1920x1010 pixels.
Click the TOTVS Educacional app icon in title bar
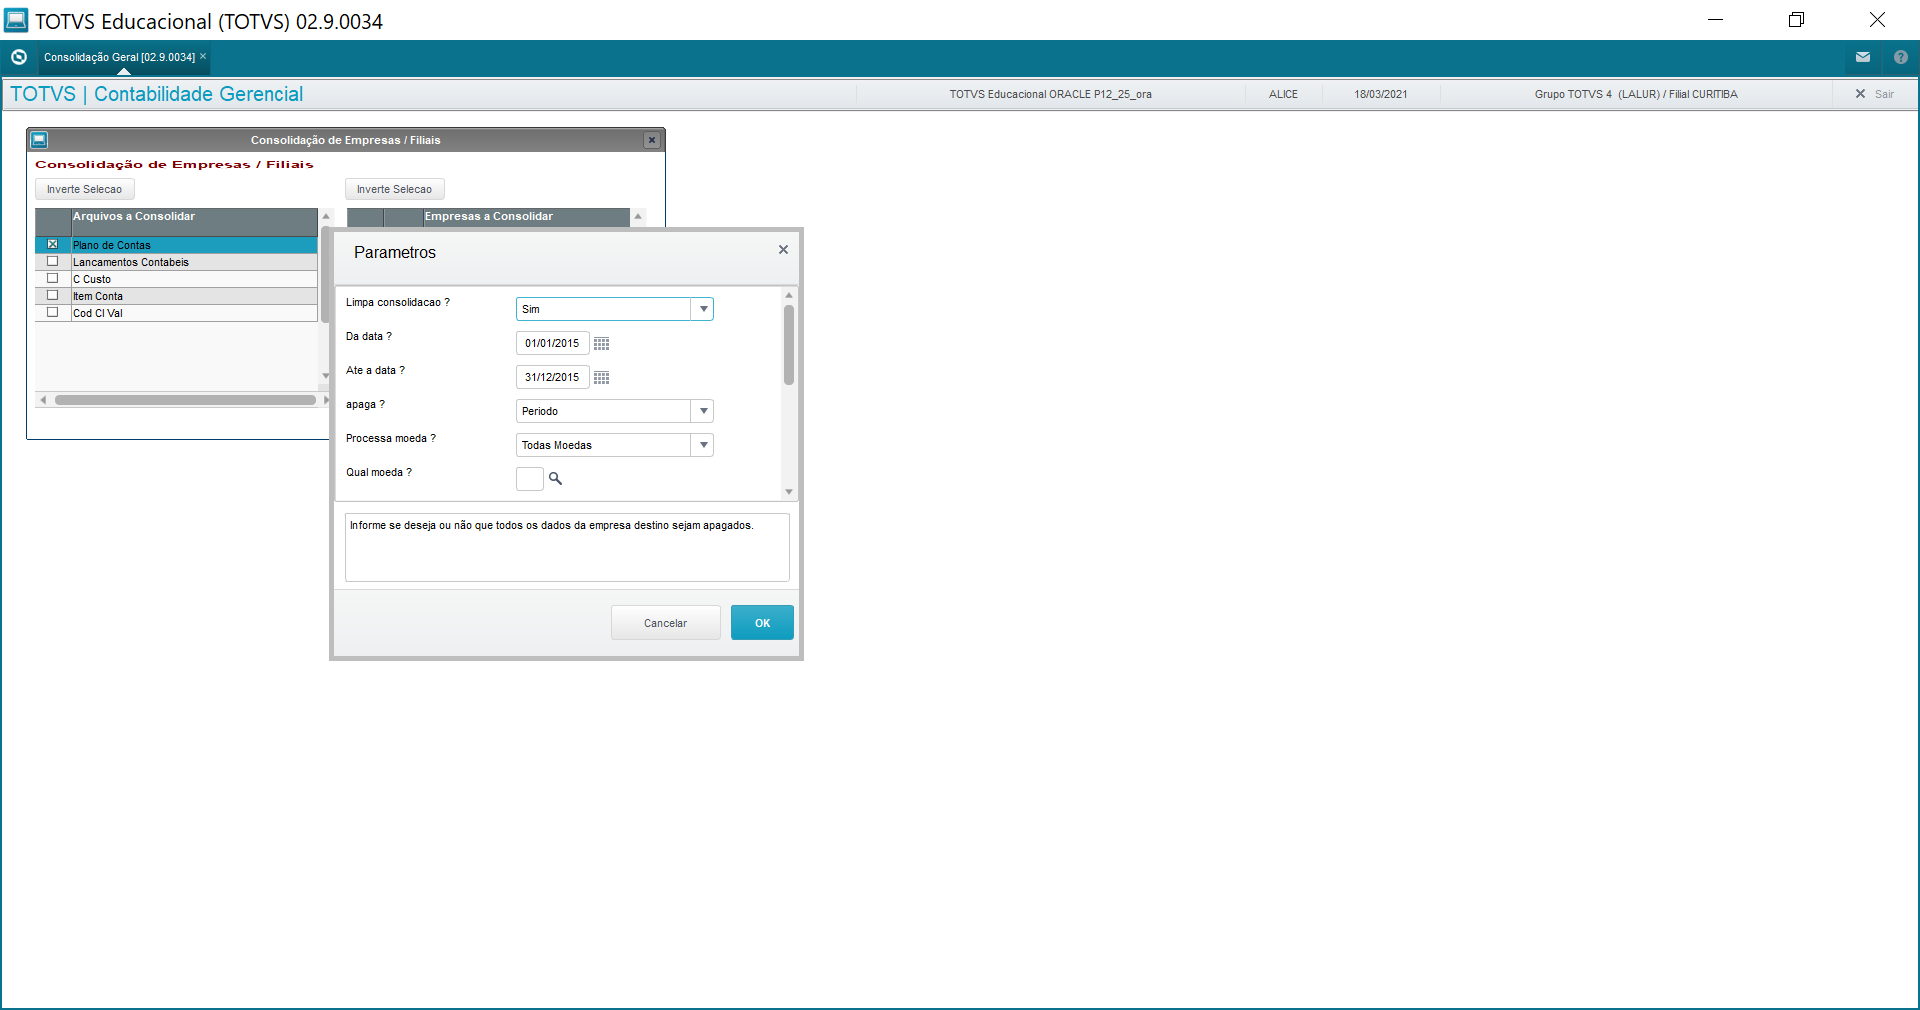[16, 20]
